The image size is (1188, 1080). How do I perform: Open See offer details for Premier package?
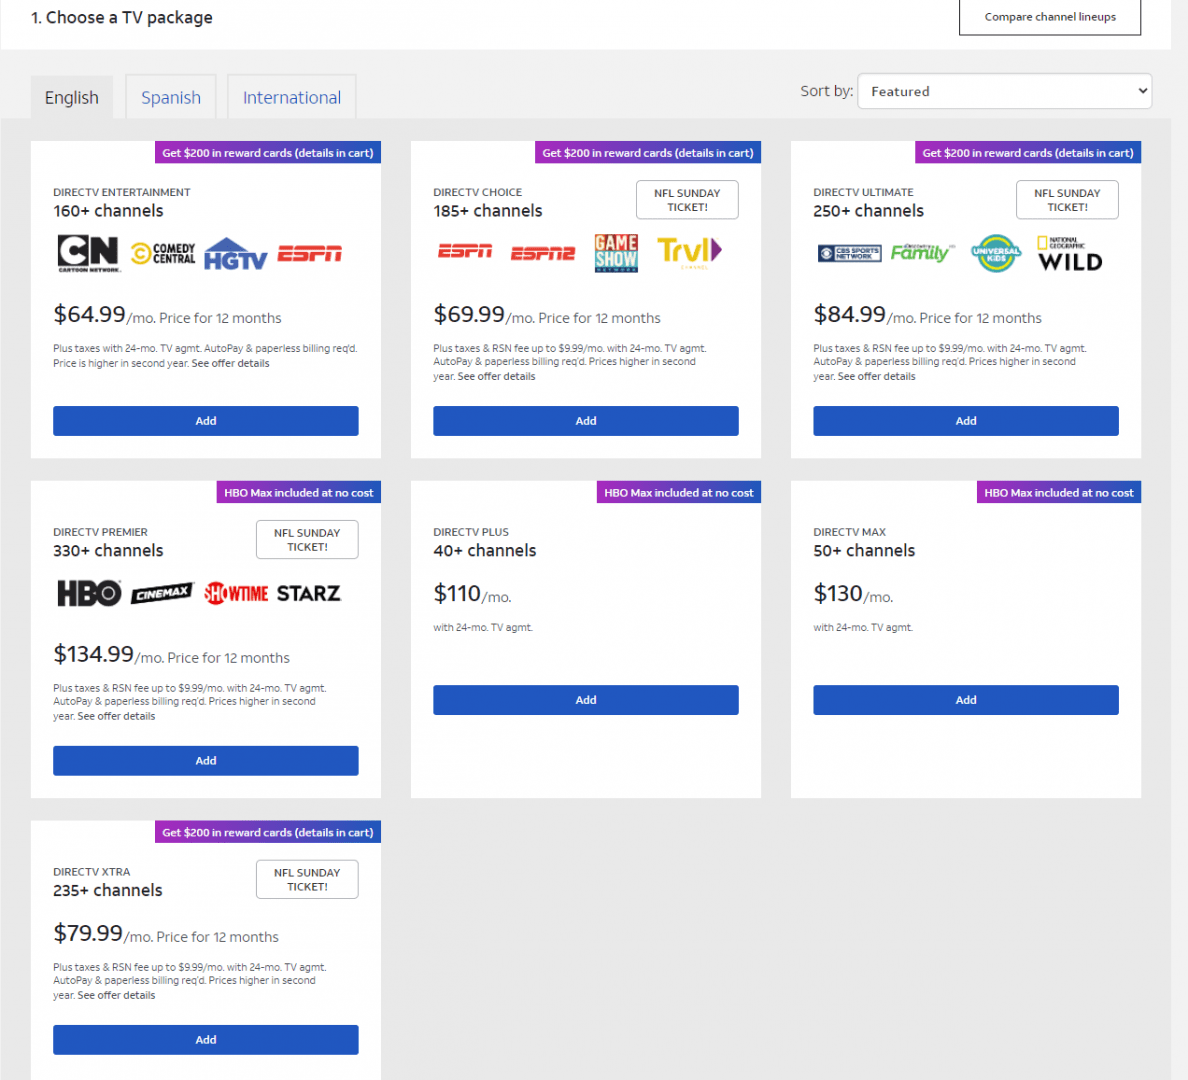(116, 715)
